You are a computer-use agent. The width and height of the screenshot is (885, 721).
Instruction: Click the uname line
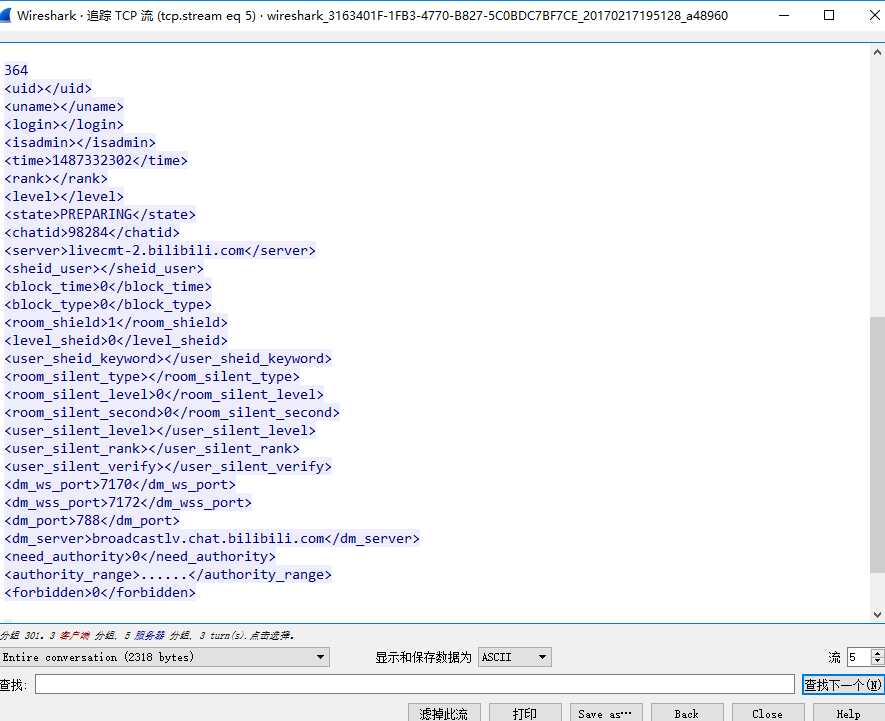pos(64,106)
